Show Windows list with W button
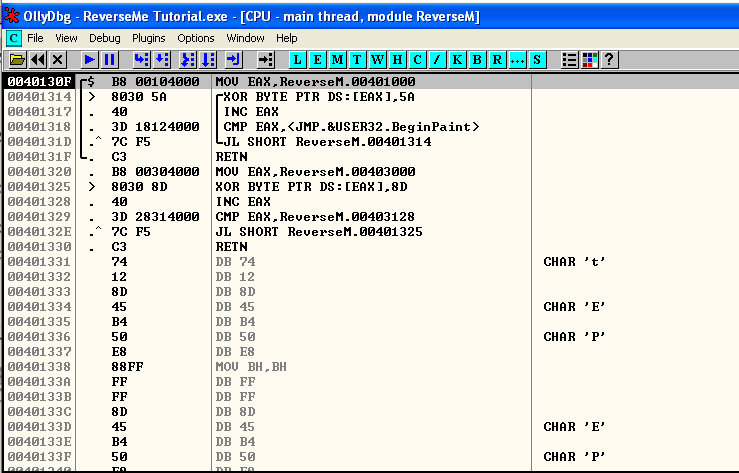Screen dimensions: 739x473 tap(378, 60)
